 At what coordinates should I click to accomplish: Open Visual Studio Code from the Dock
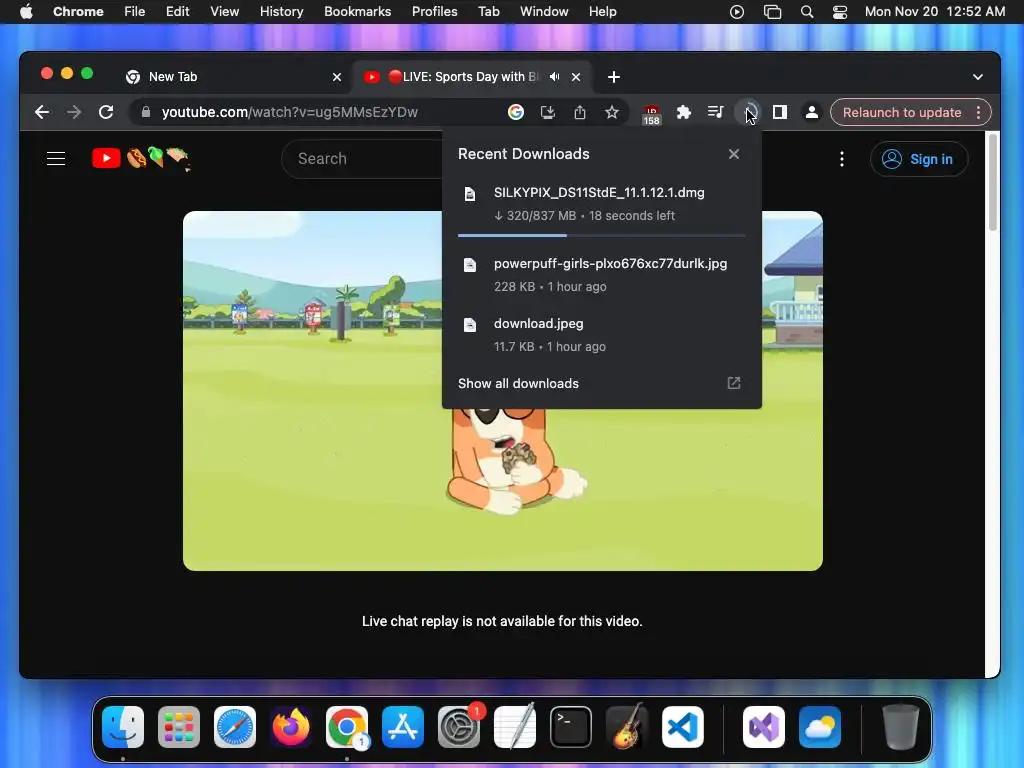[683, 727]
